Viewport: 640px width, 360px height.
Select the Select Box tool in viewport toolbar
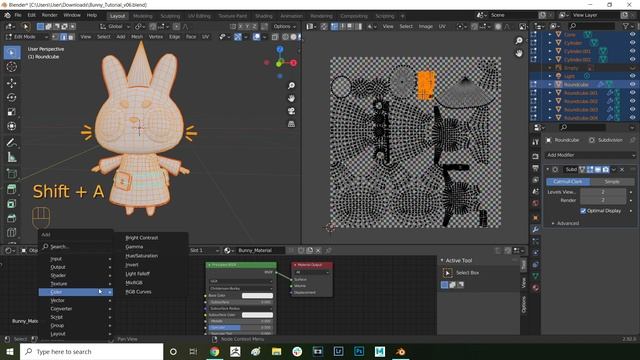pos(12,53)
